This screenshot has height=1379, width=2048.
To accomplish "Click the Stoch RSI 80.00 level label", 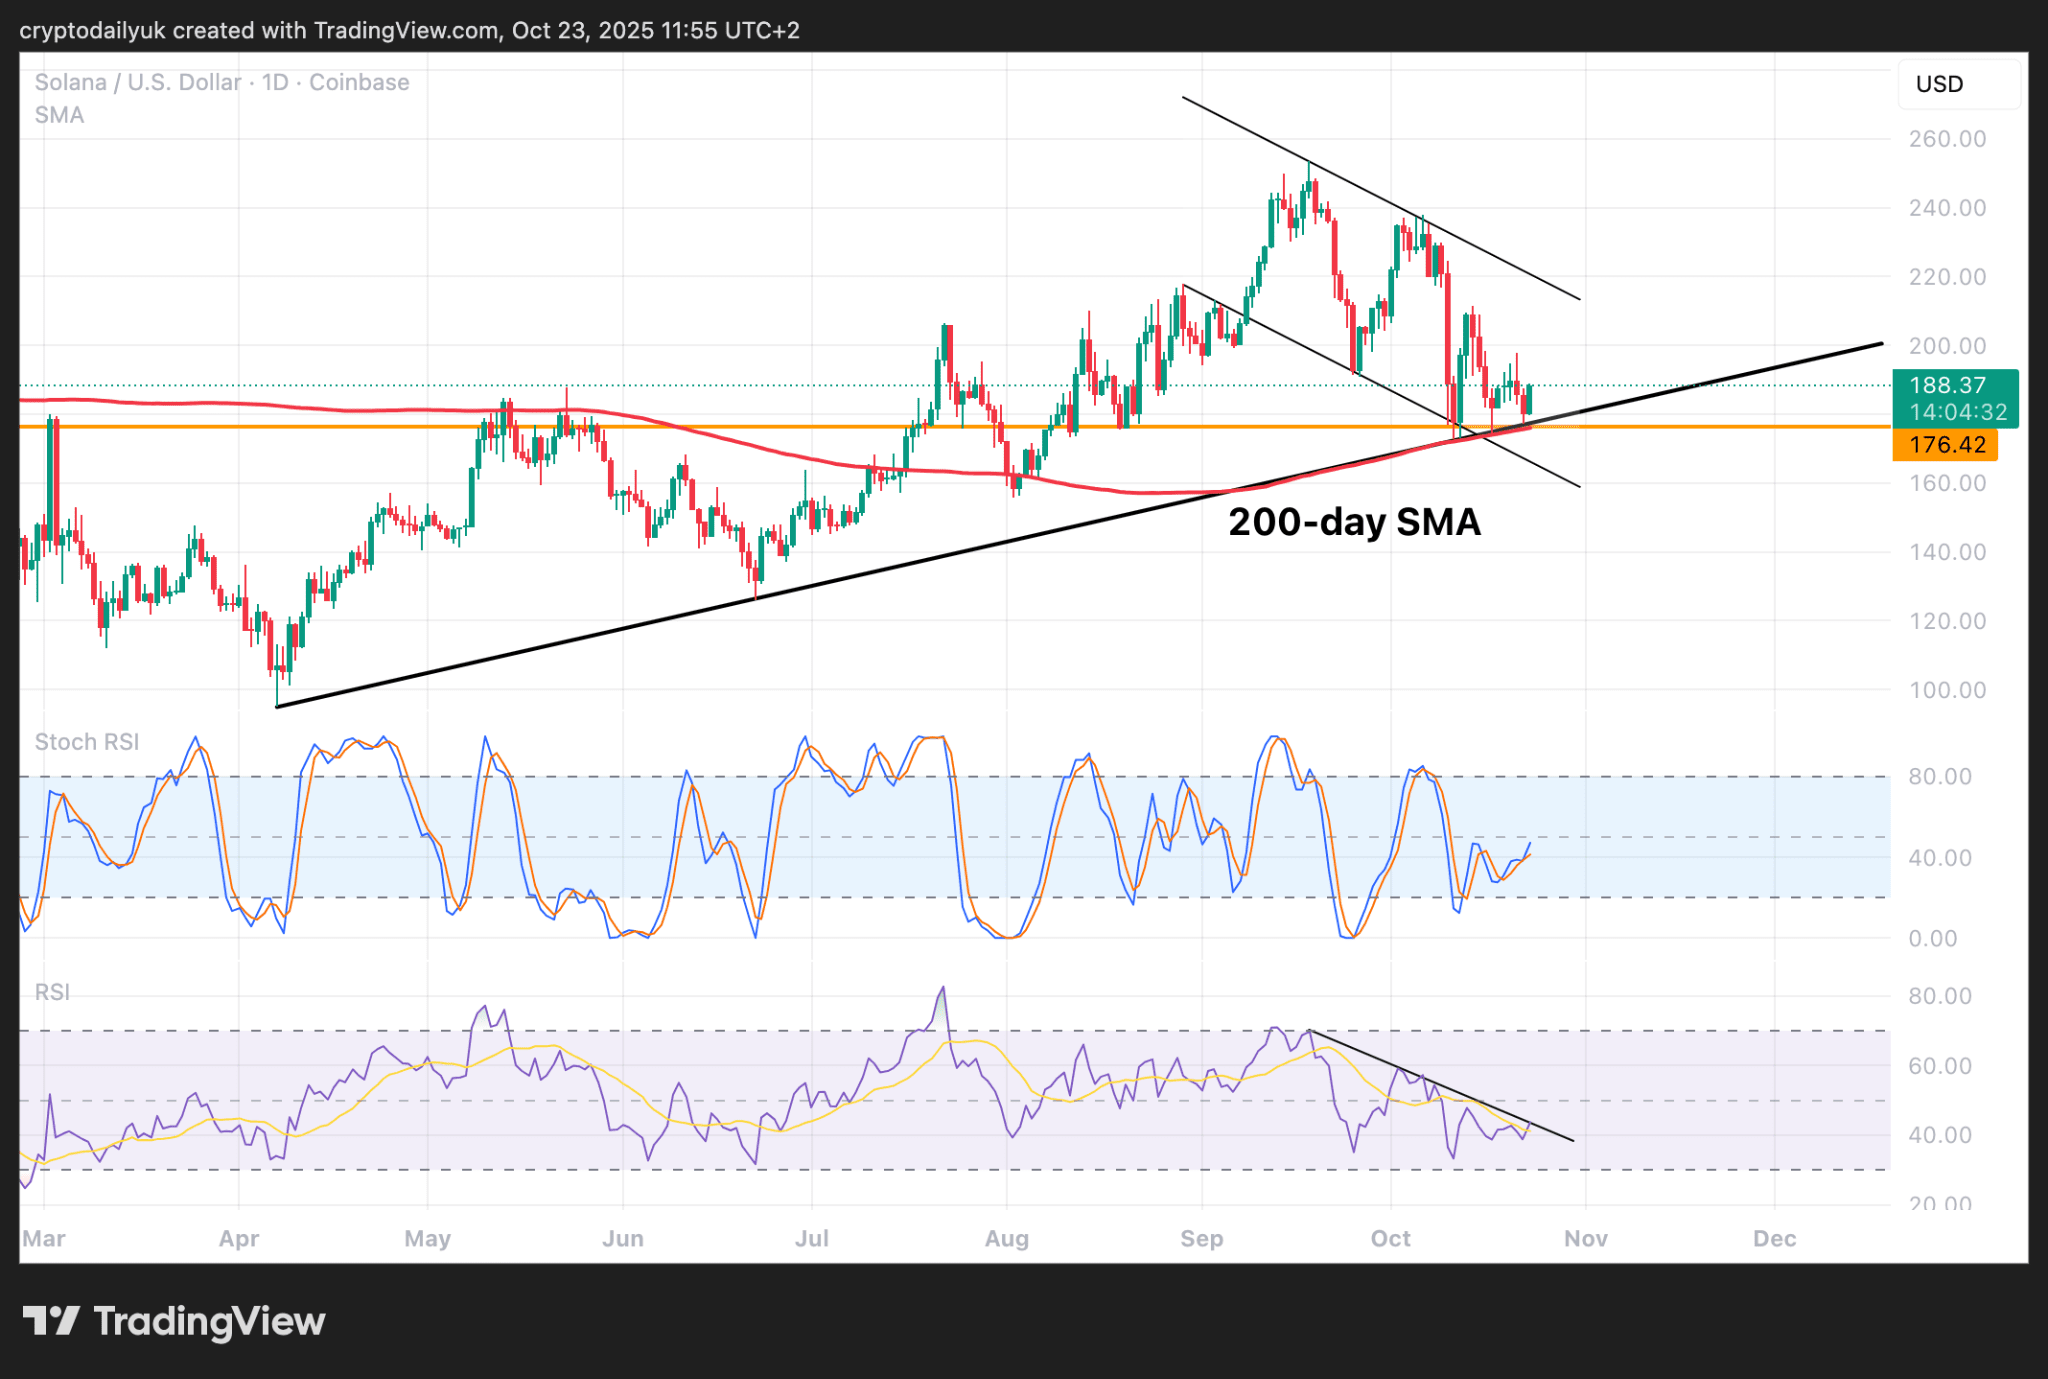I will [1939, 776].
